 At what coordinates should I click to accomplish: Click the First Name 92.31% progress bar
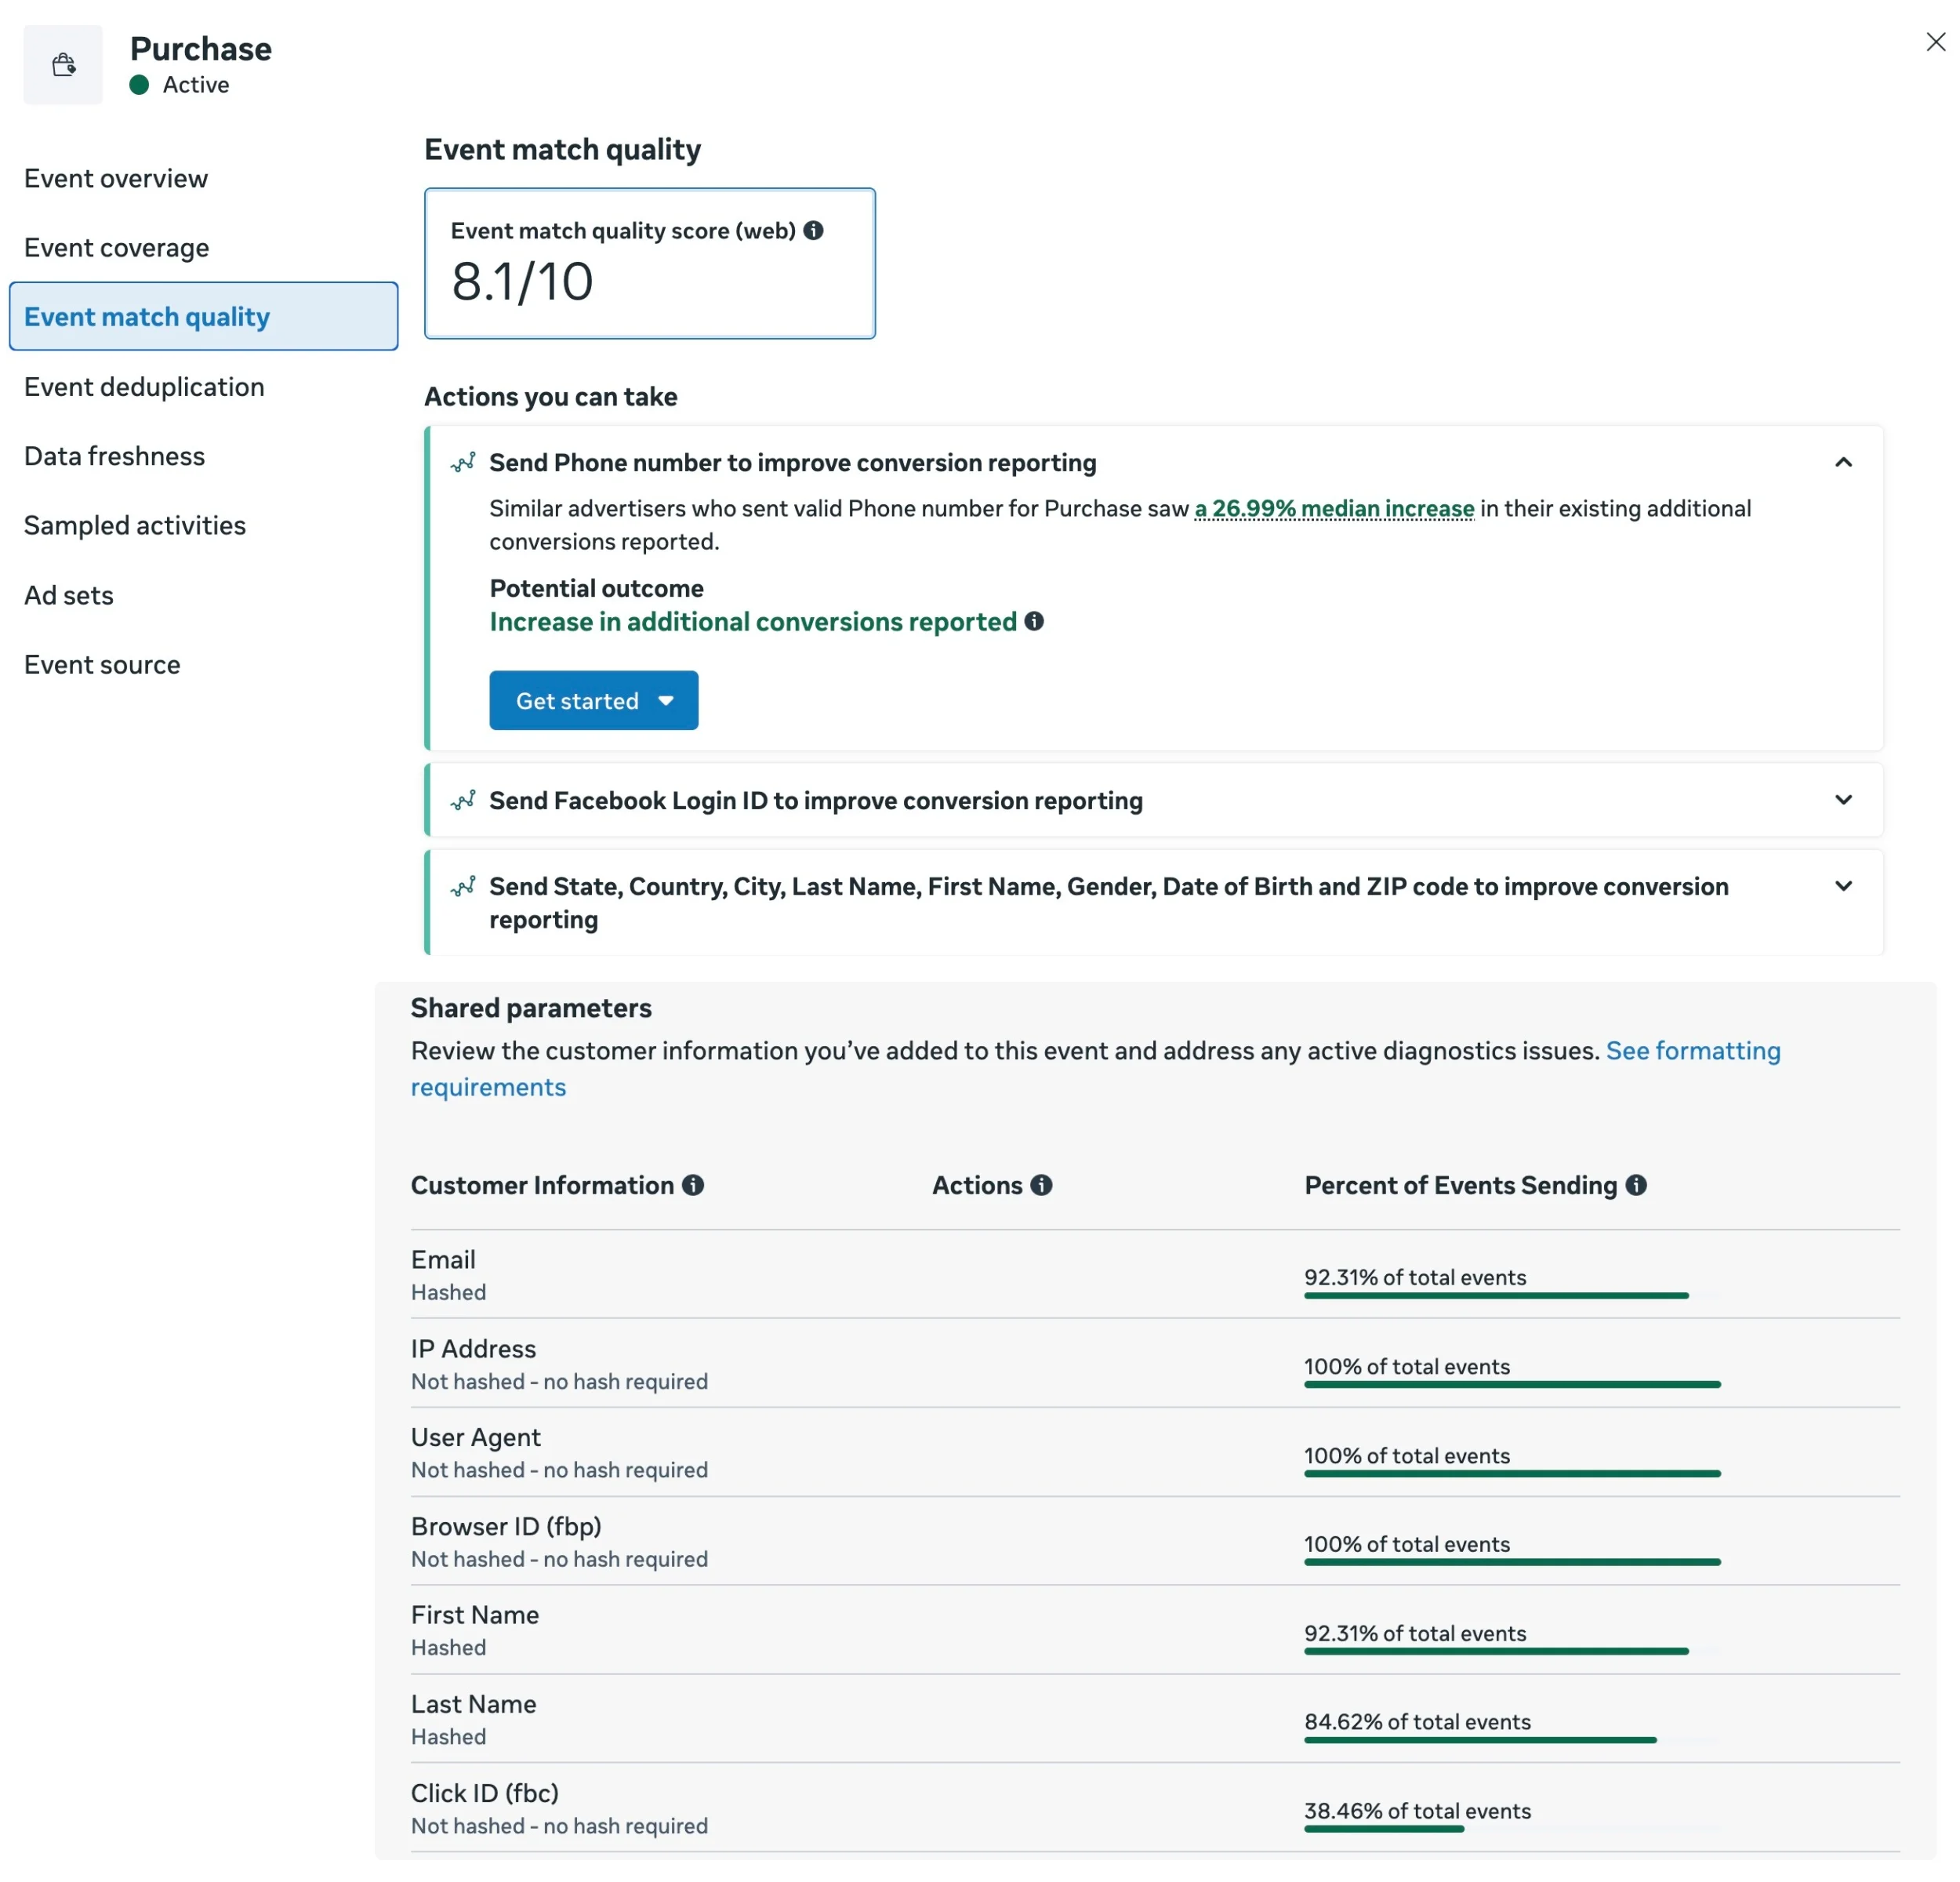[1496, 1651]
